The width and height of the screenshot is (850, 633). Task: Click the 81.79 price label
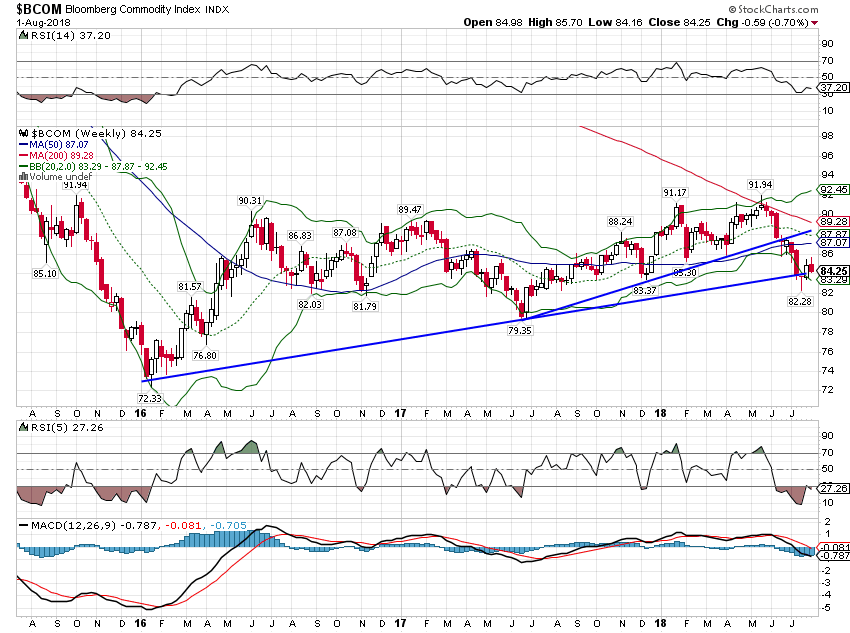pos(365,306)
